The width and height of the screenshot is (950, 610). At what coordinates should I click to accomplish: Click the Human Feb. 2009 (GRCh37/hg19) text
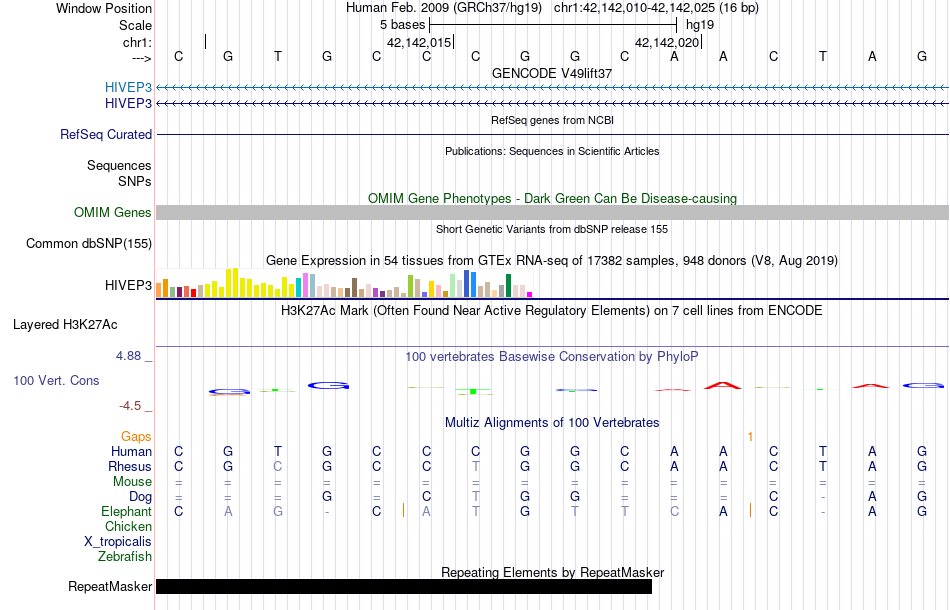click(445, 8)
